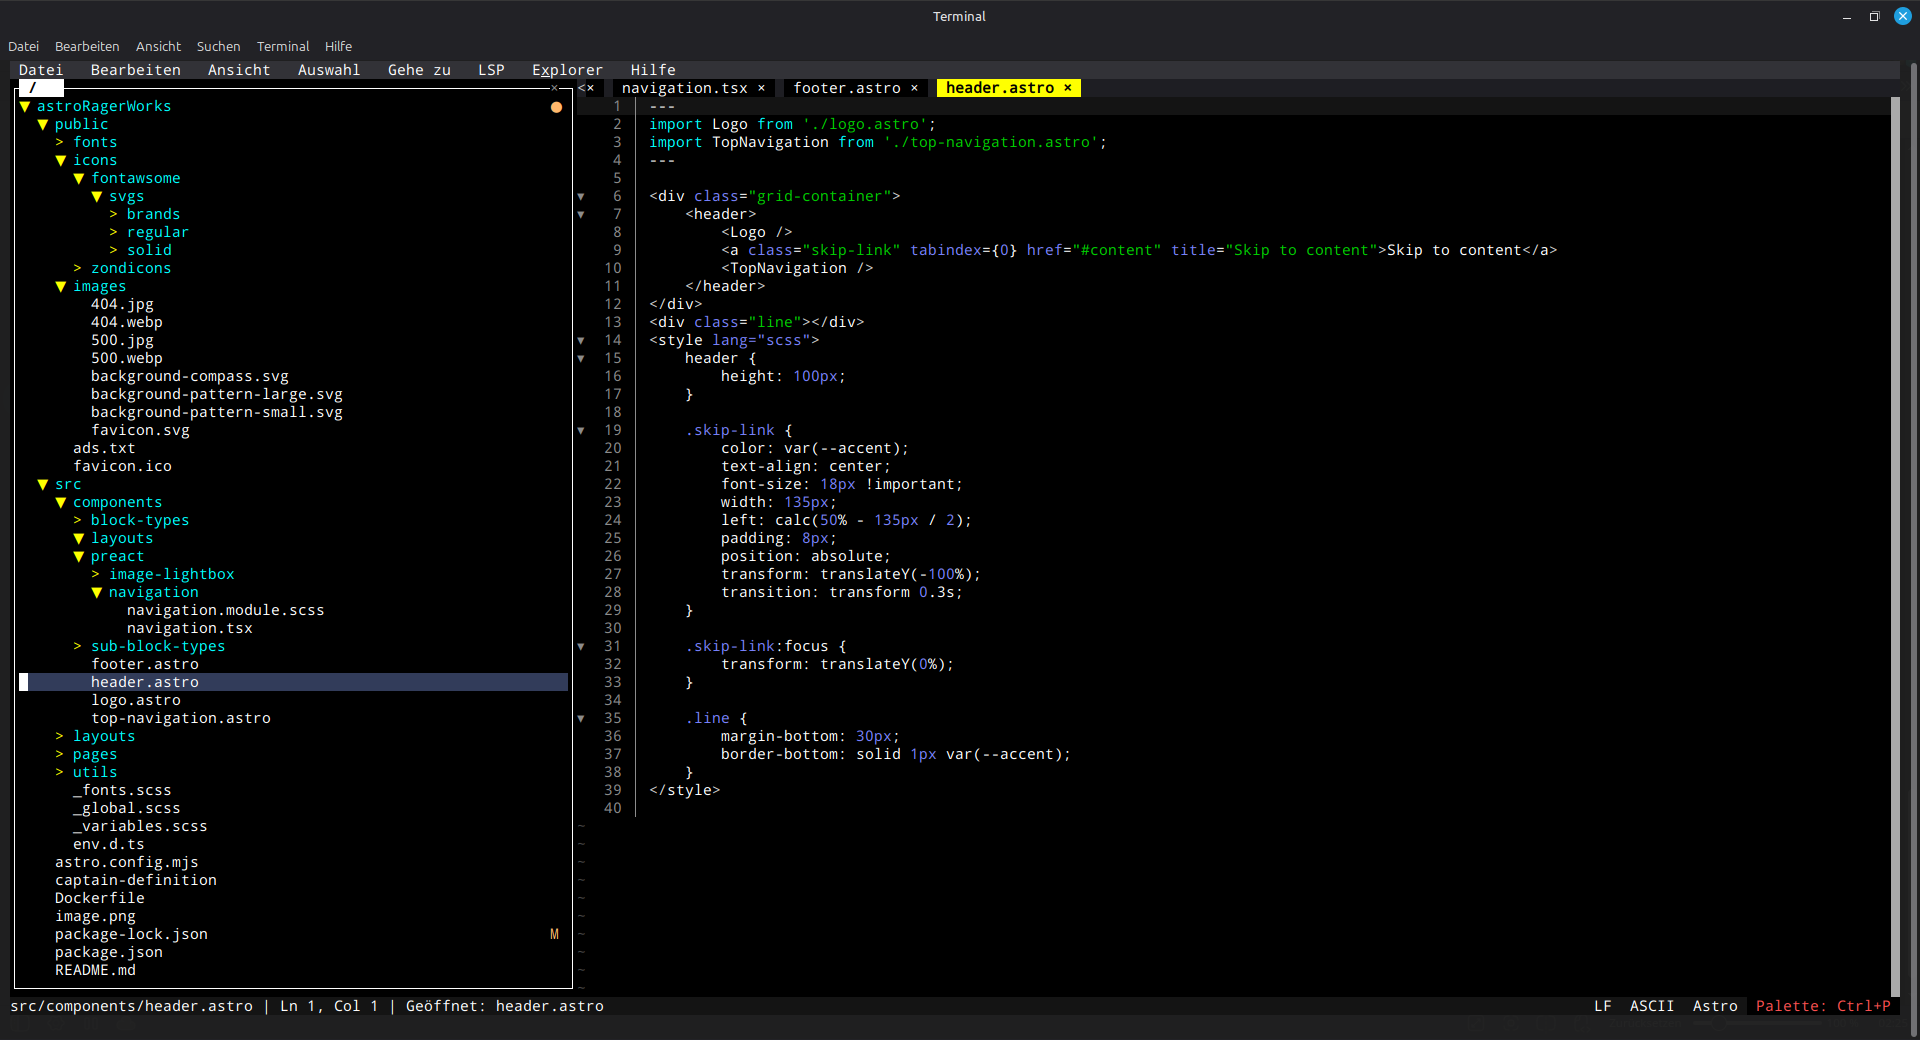Close the header.astro tab
This screenshot has height=1040, width=1920.
[1068, 88]
